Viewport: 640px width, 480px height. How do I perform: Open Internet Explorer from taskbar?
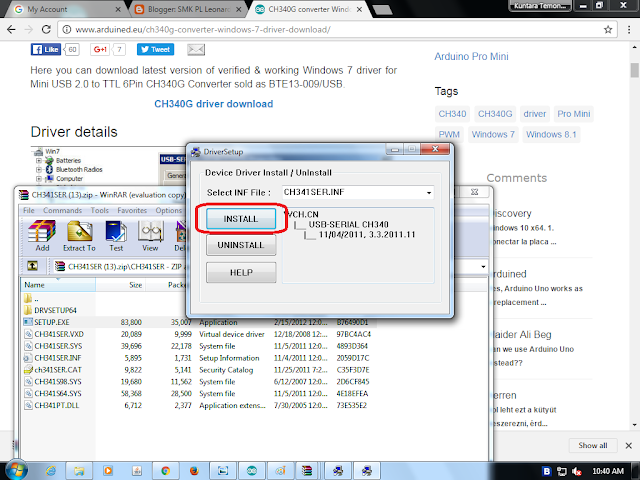51,471
